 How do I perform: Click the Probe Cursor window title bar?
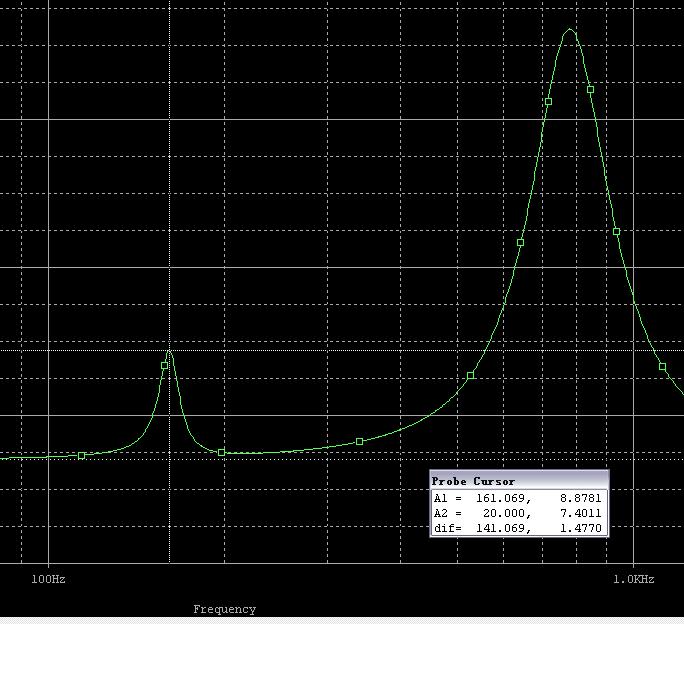point(518,481)
